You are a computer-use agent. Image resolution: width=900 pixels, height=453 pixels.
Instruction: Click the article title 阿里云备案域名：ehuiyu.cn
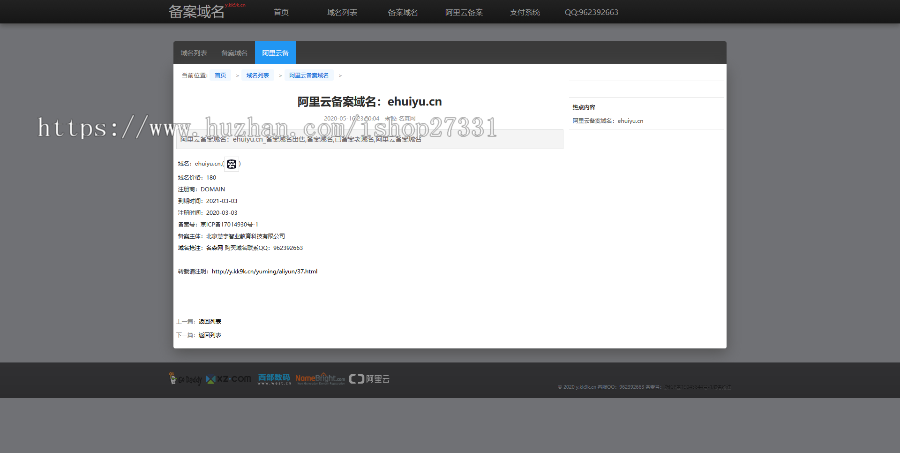tap(370, 102)
